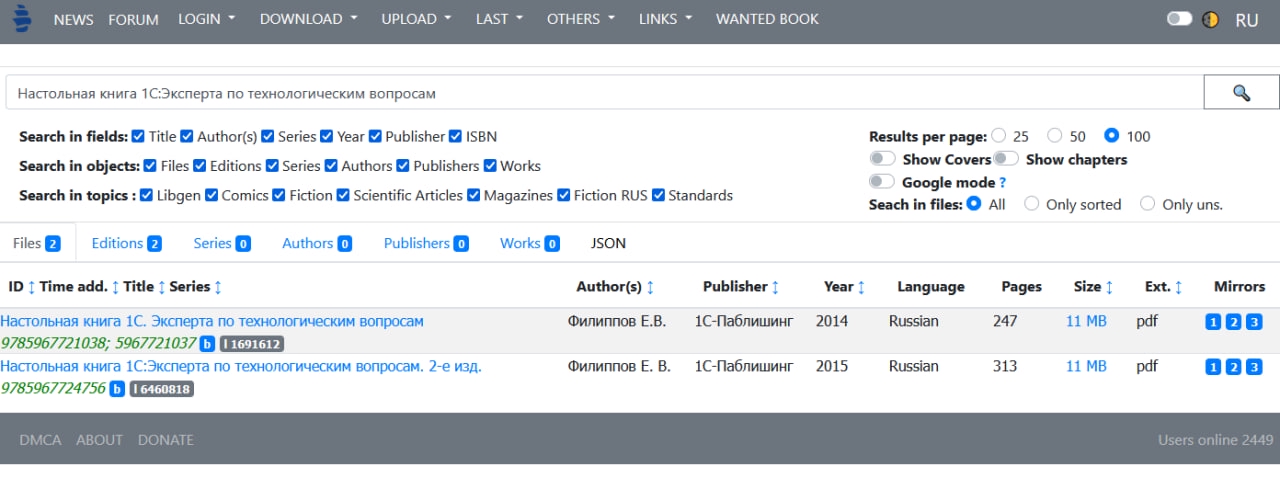This screenshot has height=478, width=1280.
Task: Go to NEWS in the navbar
Action: (x=73, y=19)
